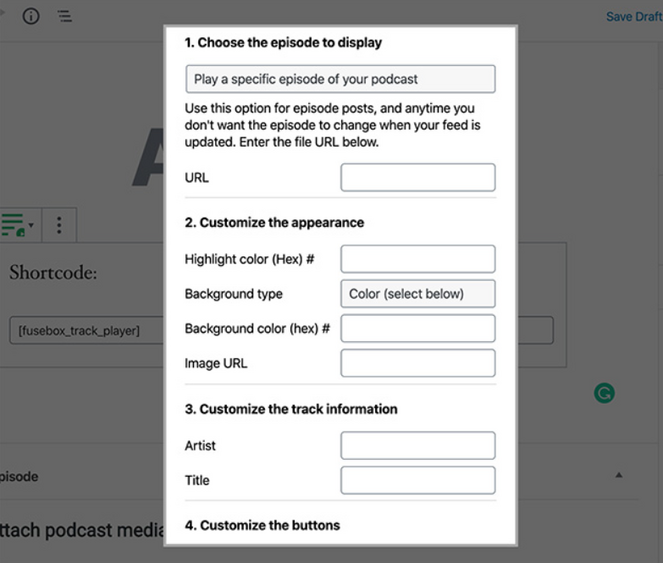This screenshot has height=563, width=663.
Task: Open the Background type dropdown
Action: pos(417,294)
